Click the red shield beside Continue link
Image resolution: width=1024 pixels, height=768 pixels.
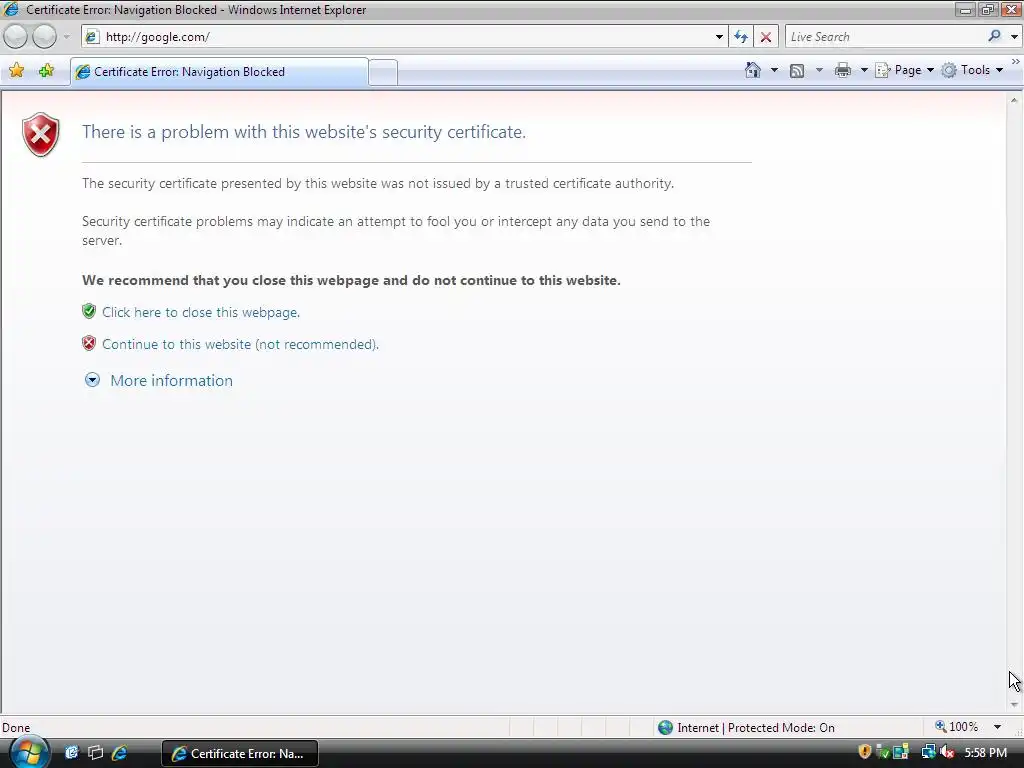click(x=89, y=343)
